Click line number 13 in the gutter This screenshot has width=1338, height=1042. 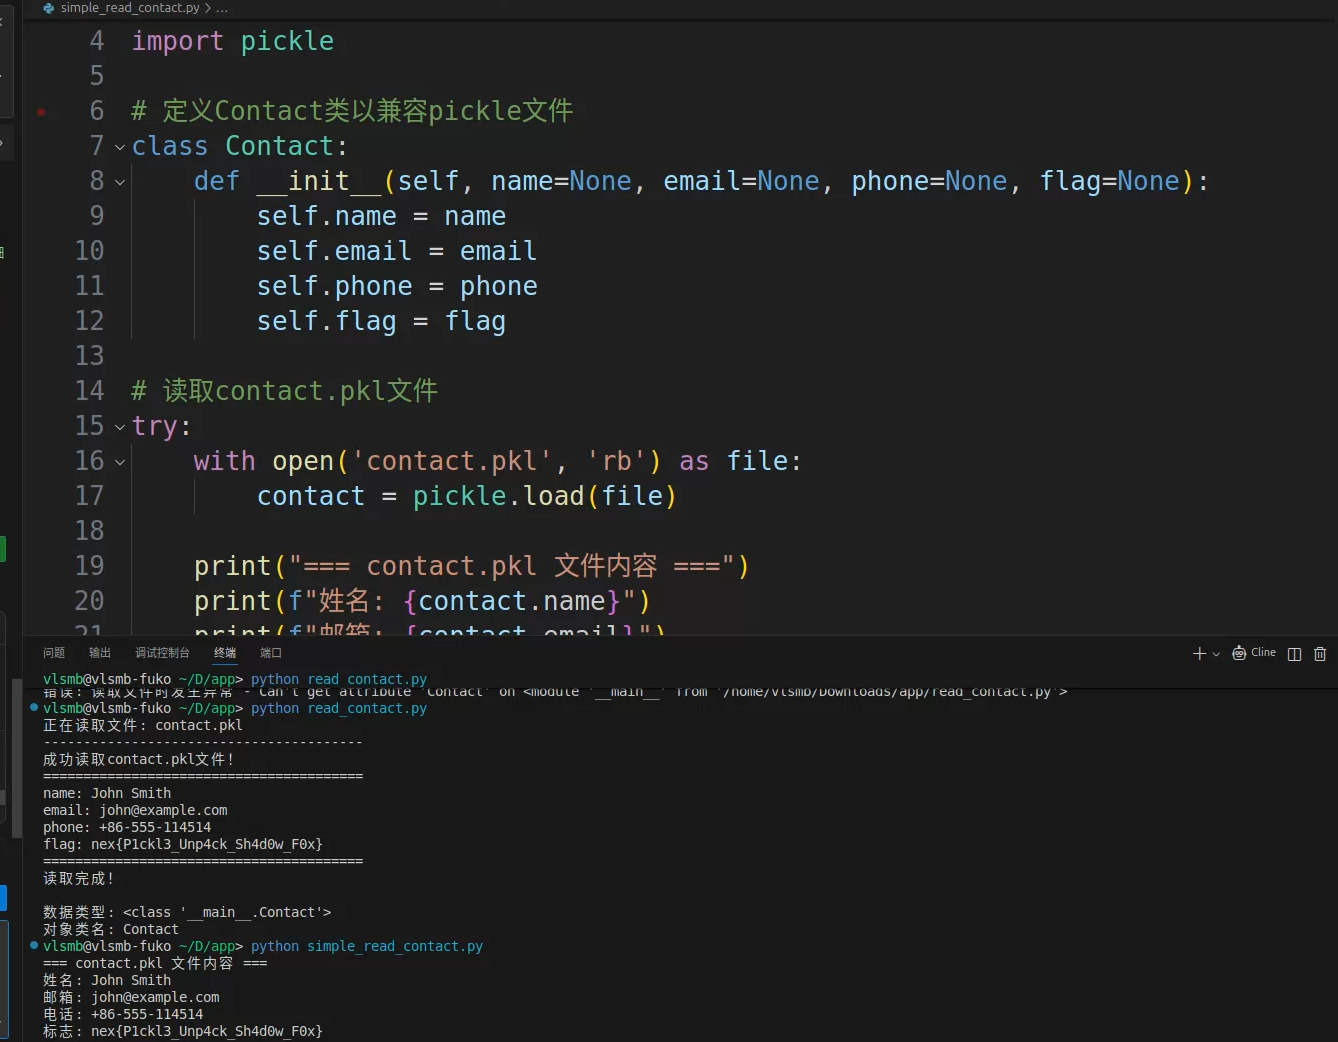pos(89,356)
